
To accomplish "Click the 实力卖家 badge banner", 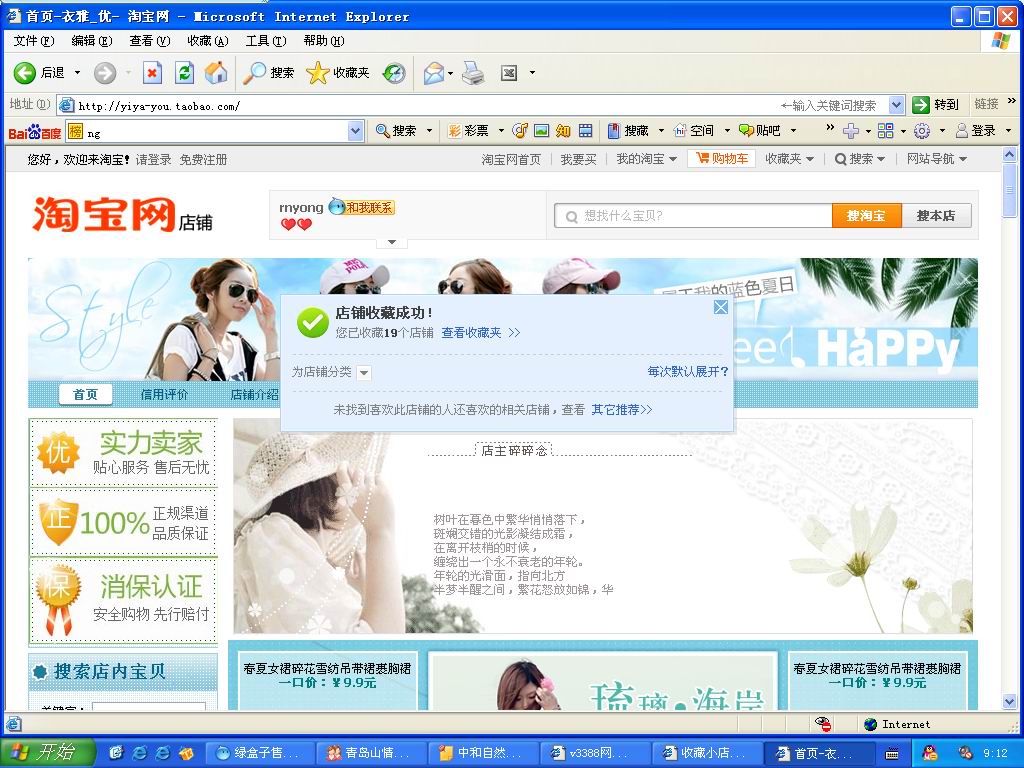I will [123, 452].
